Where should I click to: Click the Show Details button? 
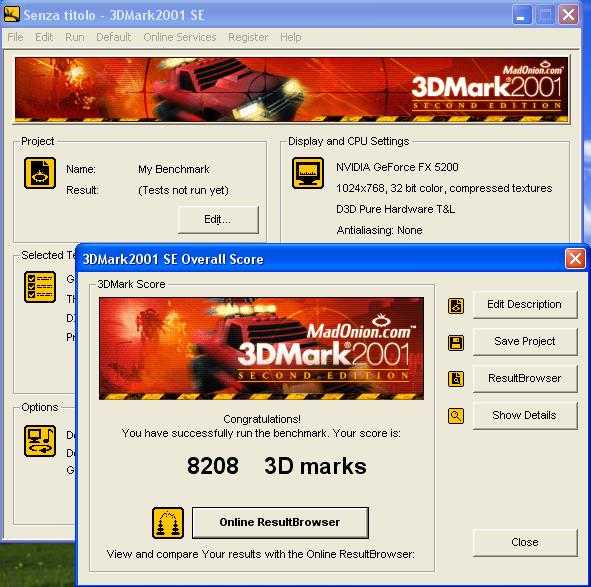pyautogui.click(x=525, y=415)
